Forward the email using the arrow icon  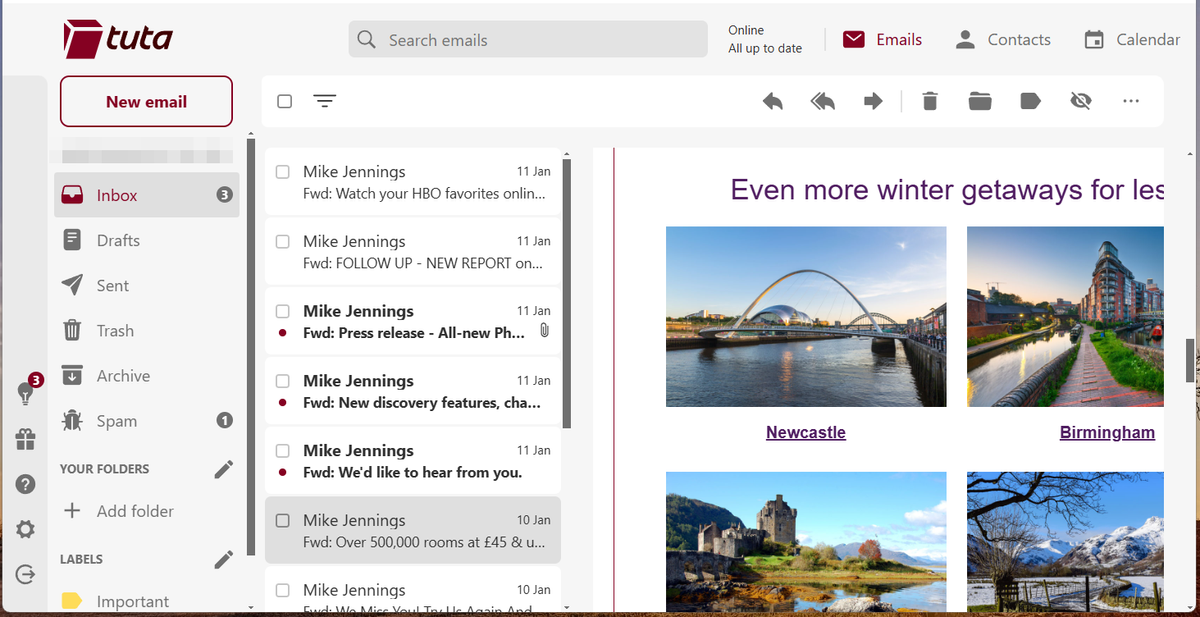click(872, 100)
